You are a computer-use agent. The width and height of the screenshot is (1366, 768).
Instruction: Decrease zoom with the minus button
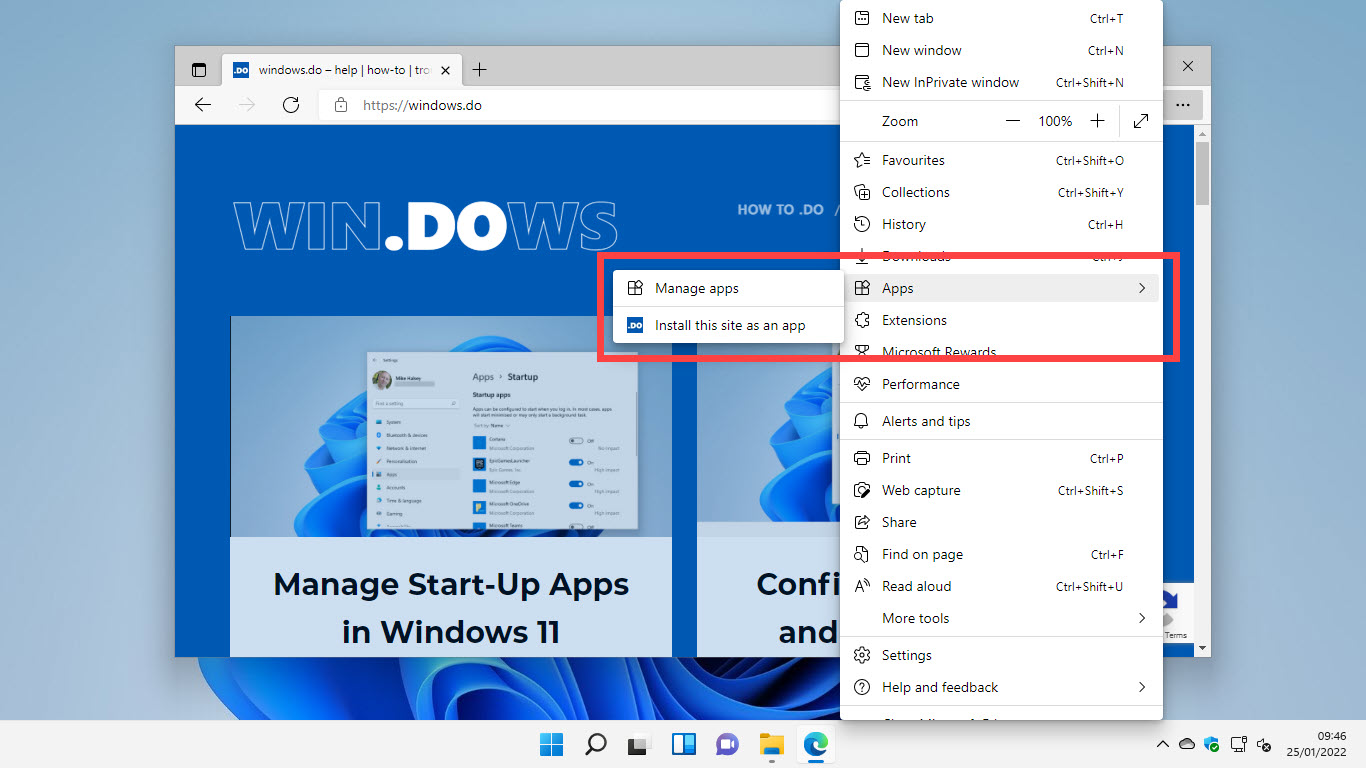click(x=1013, y=121)
